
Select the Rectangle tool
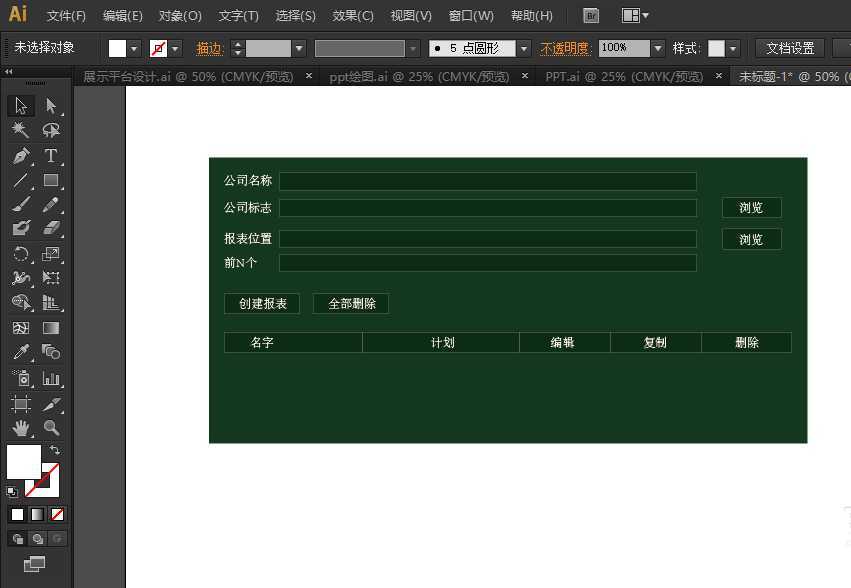coord(50,180)
